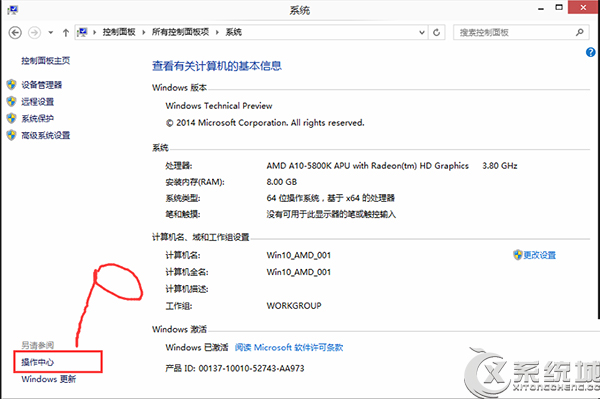The width and height of the screenshot is (600, 399).
Task: Select 所有控制面板项 breadcrumb
Action: pyautogui.click(x=180, y=32)
